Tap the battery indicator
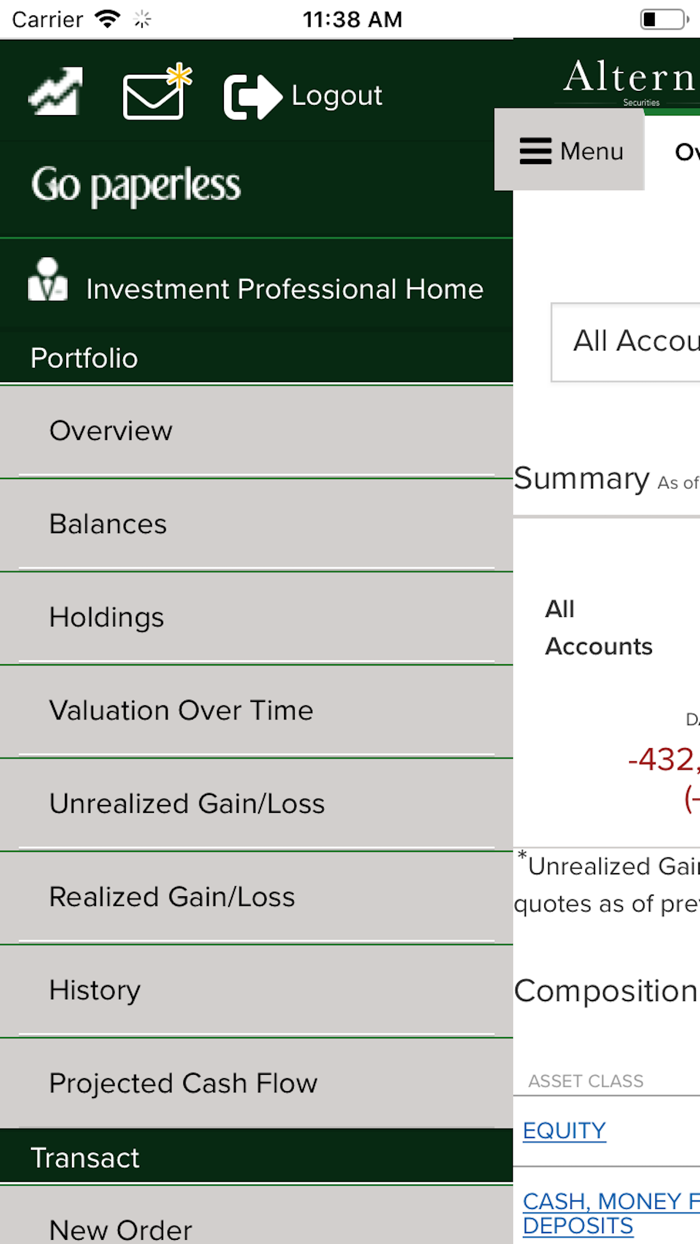The height and width of the screenshot is (1244, 700). click(x=664, y=18)
